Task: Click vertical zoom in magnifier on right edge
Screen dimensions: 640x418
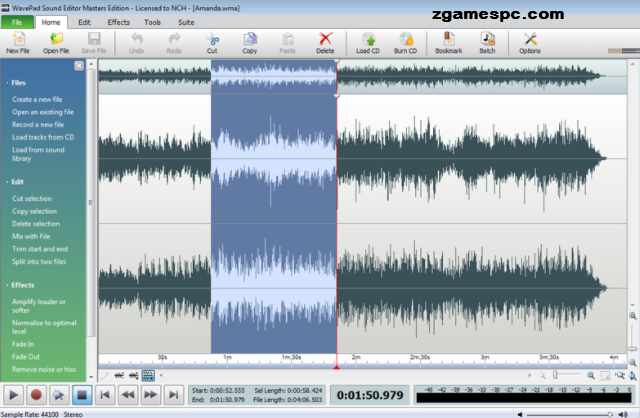Action: (x=633, y=316)
